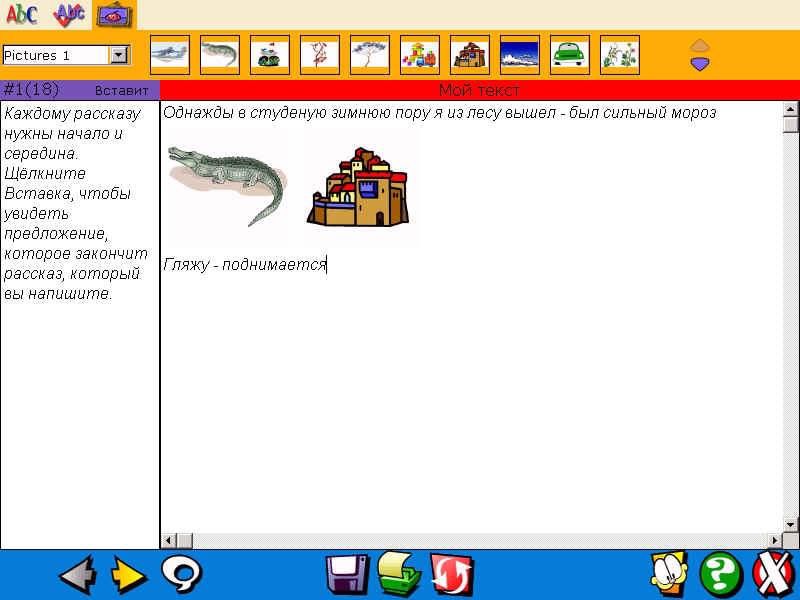Image resolution: width=800 pixels, height=600 pixels.
Task: Click the yellow forward arrow icon
Action: coord(128,575)
